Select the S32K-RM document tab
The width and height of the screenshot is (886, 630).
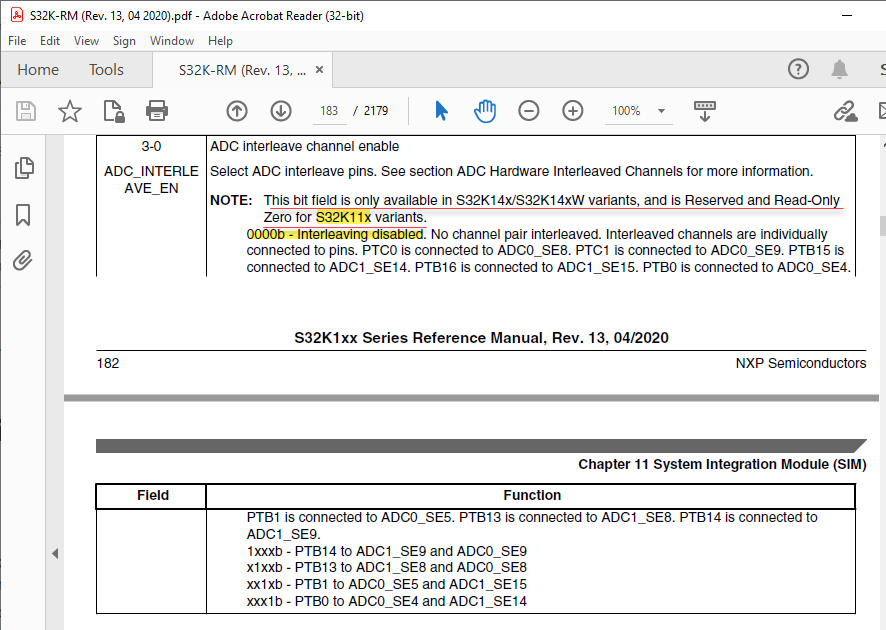242,70
